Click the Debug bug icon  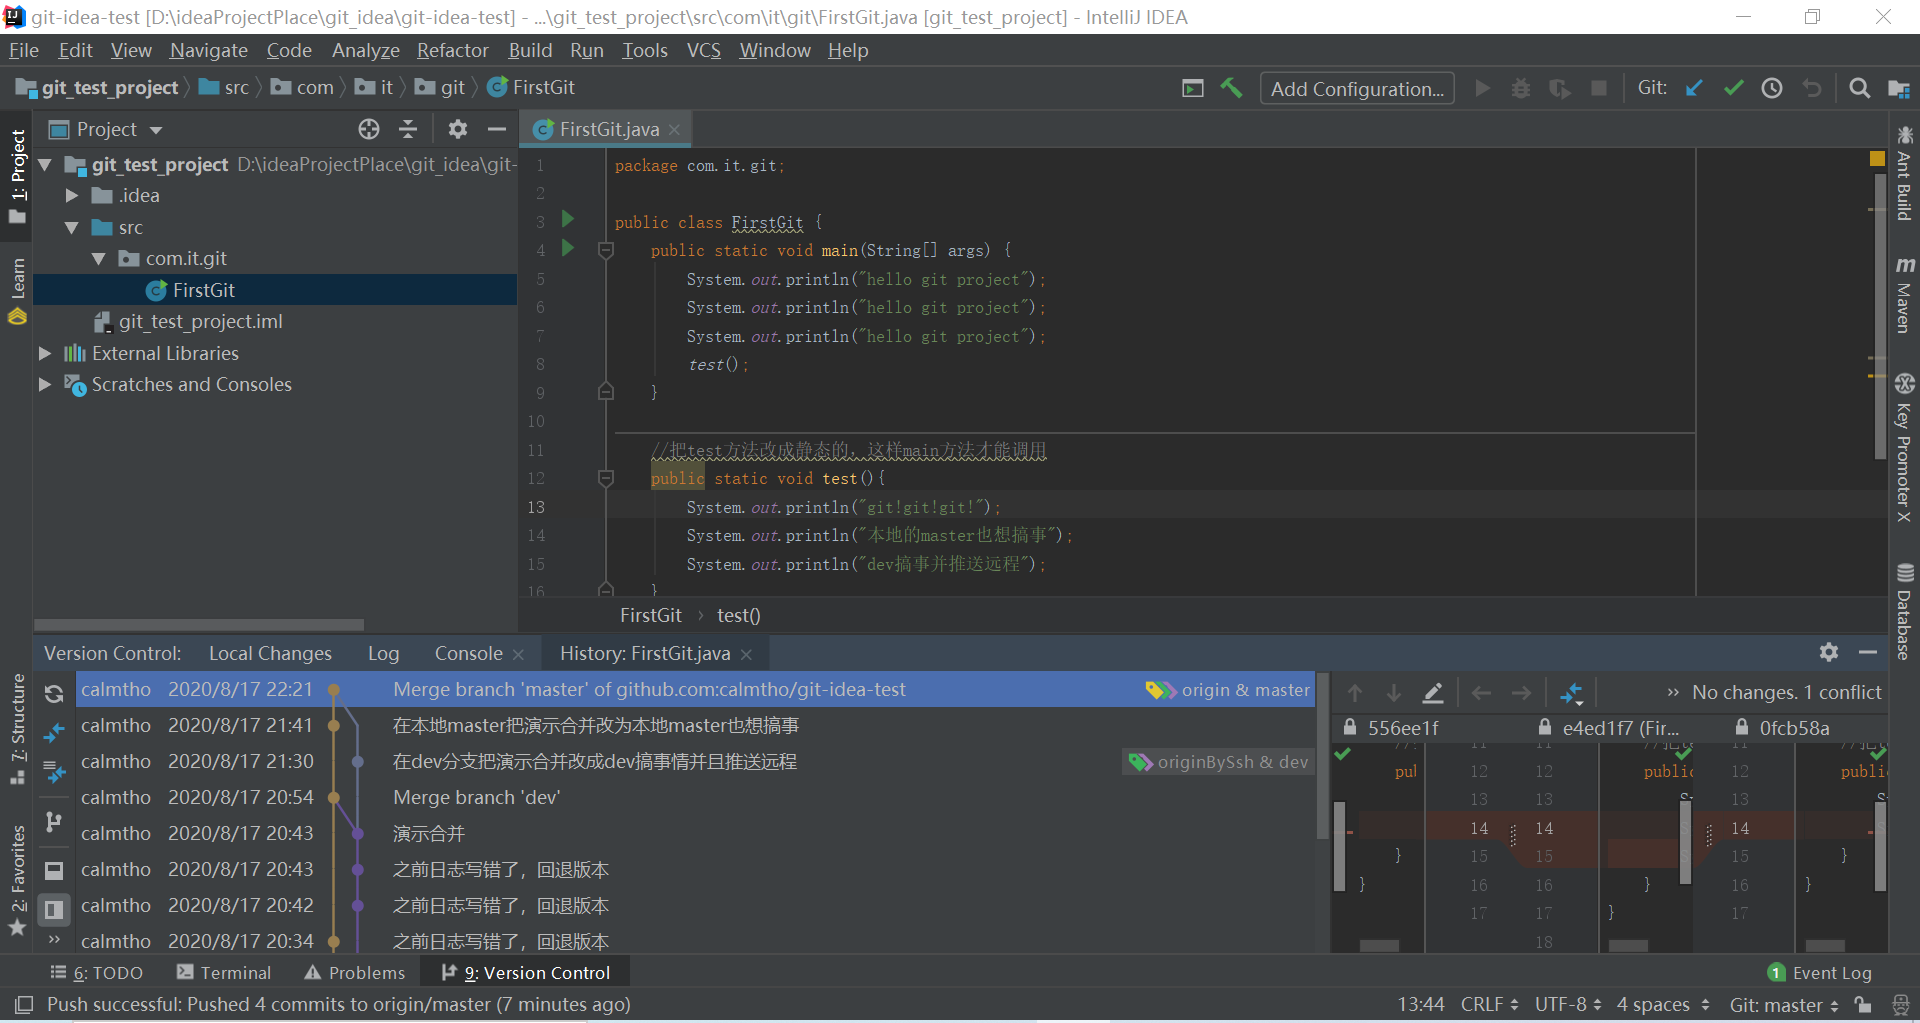(1521, 88)
